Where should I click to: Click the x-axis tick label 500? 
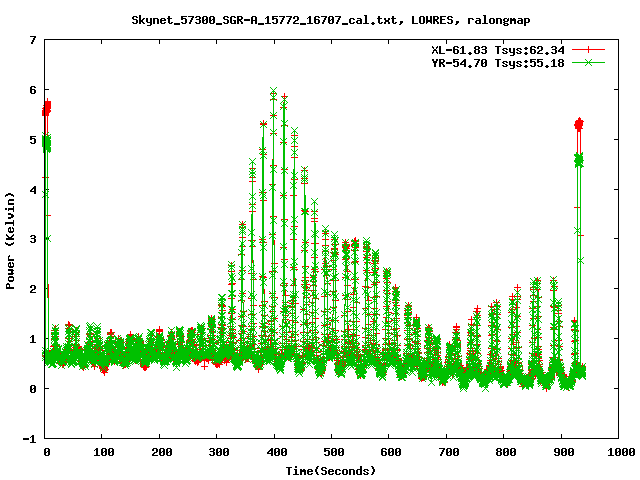(x=333, y=452)
